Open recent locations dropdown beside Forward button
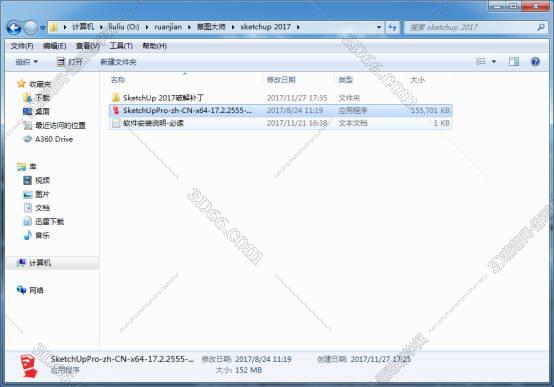Image resolution: width=554 pixels, height=387 pixels. coord(42,28)
